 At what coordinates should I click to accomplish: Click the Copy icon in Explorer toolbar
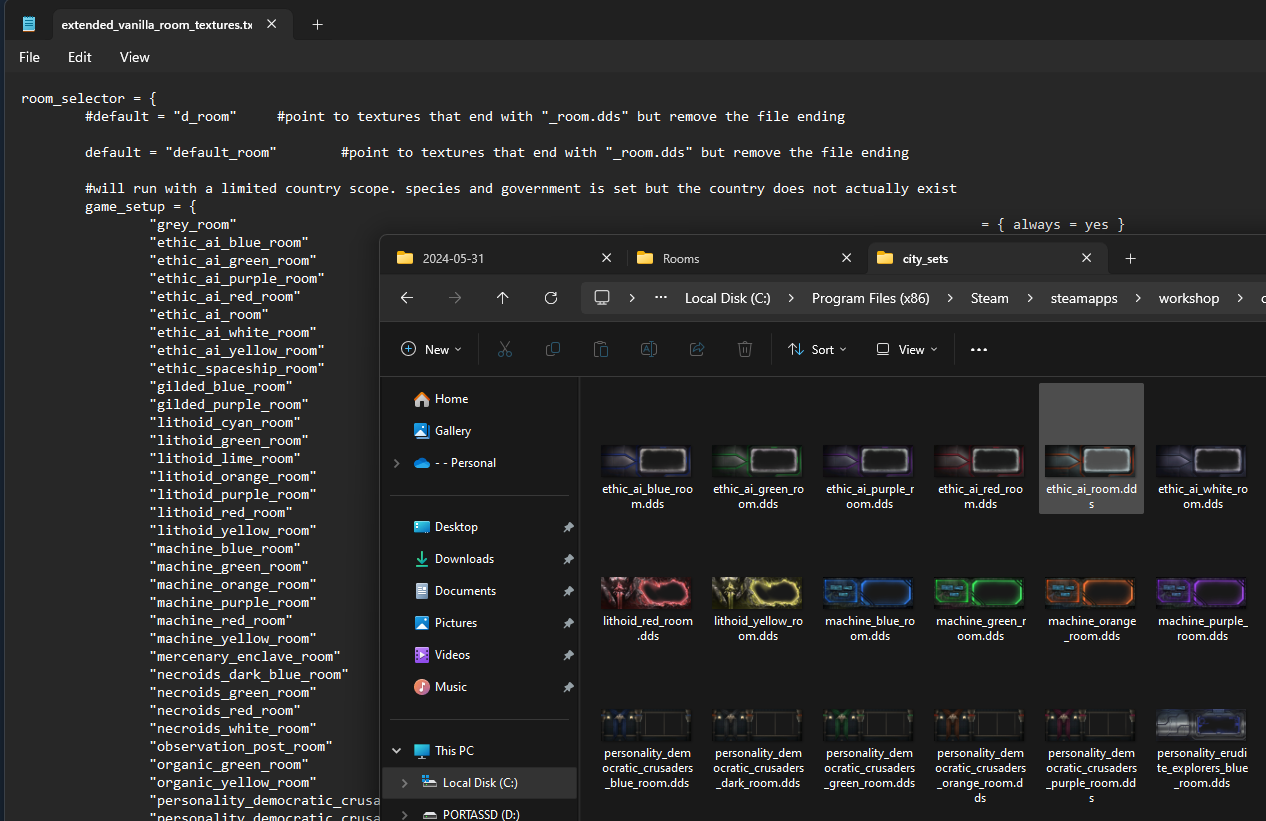[x=553, y=349]
